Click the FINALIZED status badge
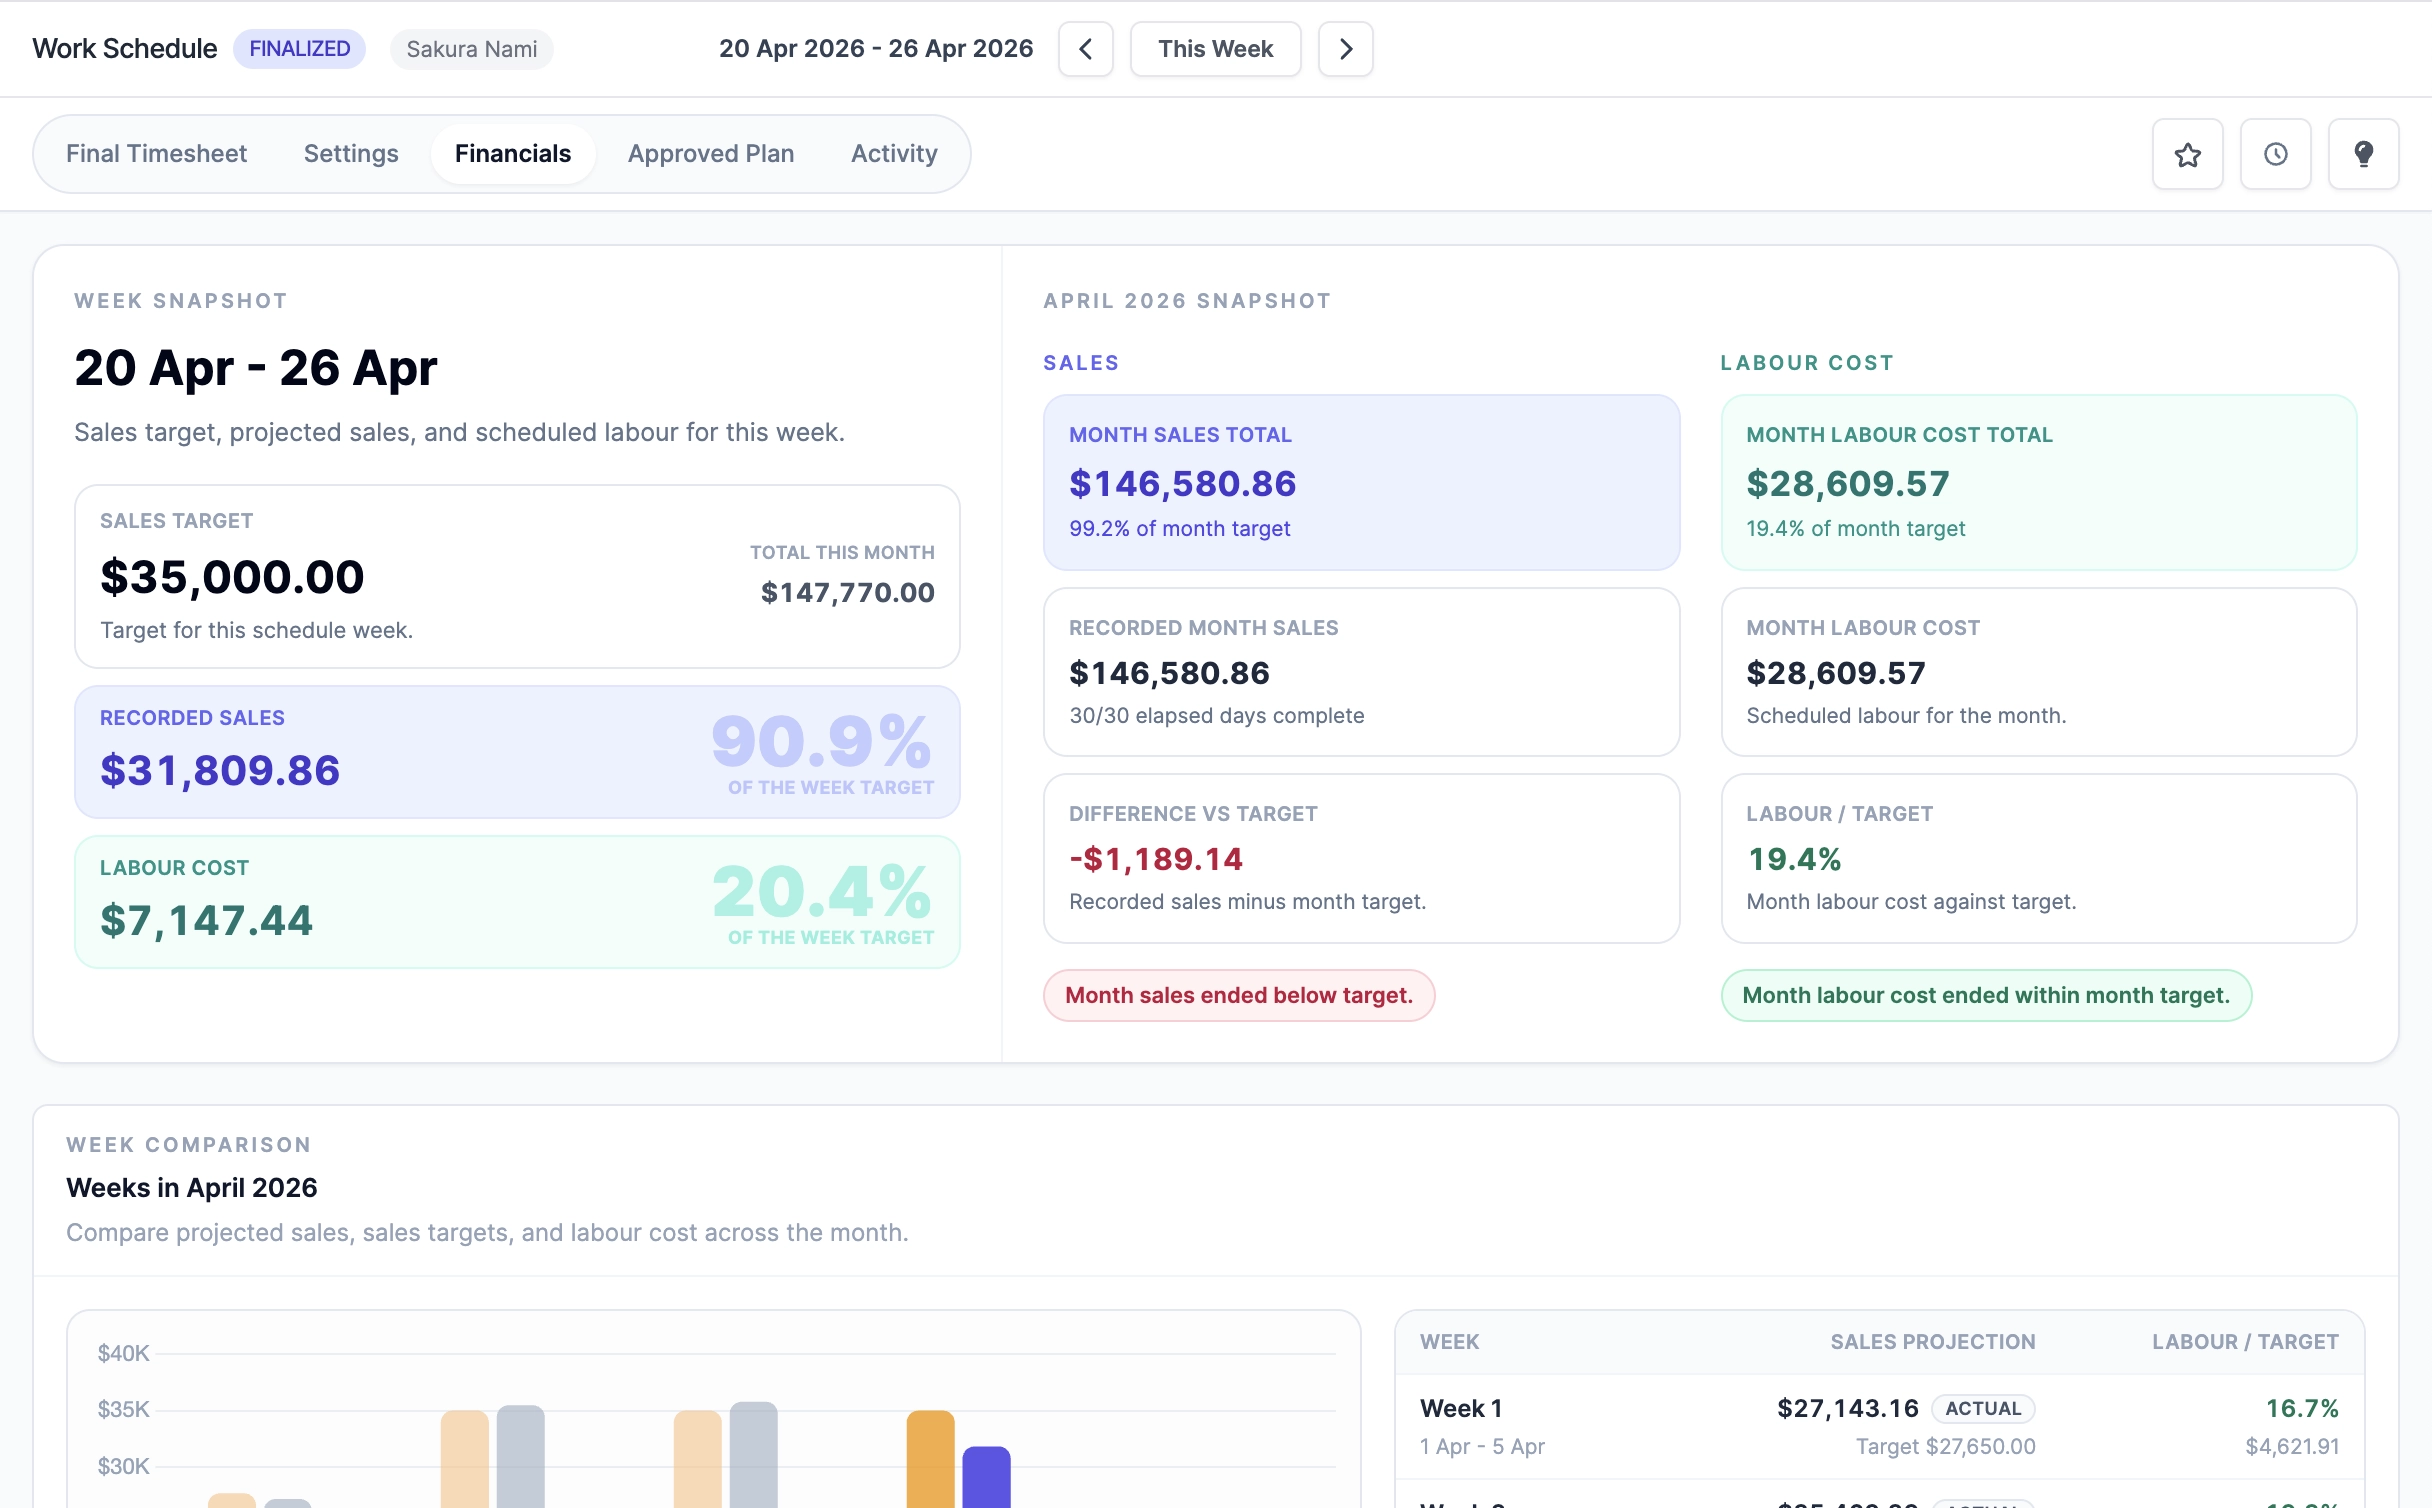This screenshot has width=2432, height=1508. pyautogui.click(x=299, y=49)
